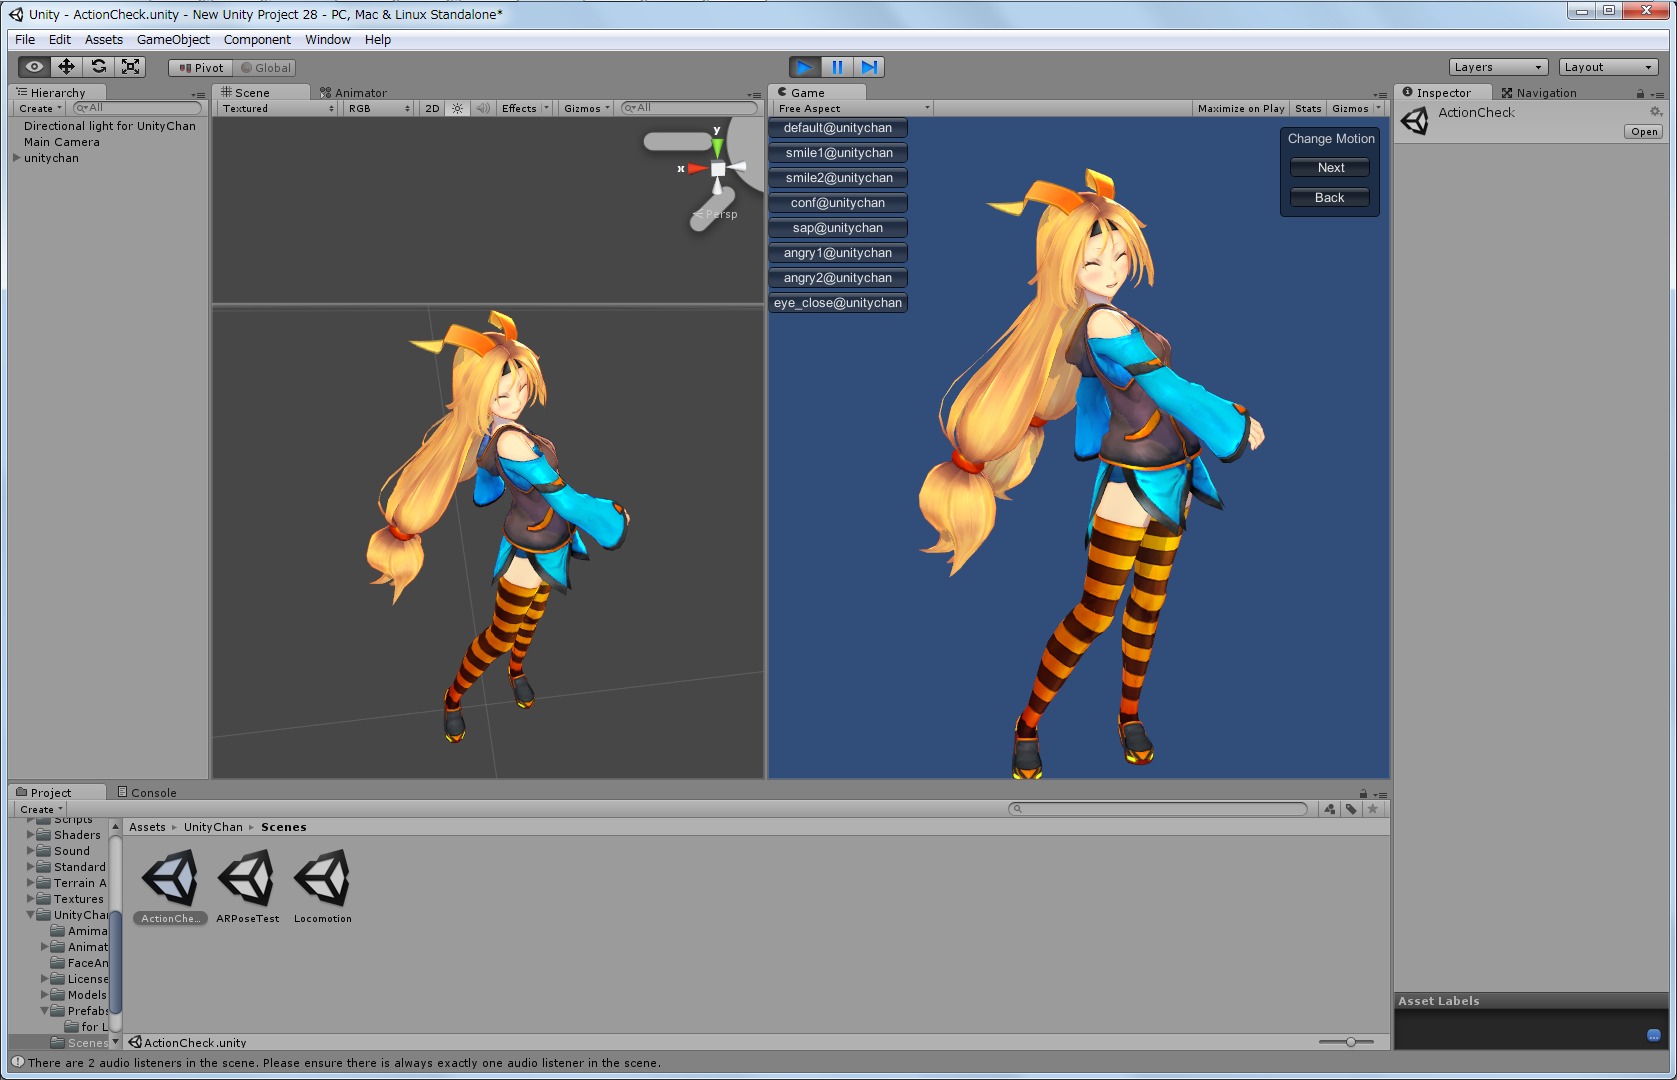The width and height of the screenshot is (1677, 1080).
Task: Select the Hand view tool
Action: point(34,67)
